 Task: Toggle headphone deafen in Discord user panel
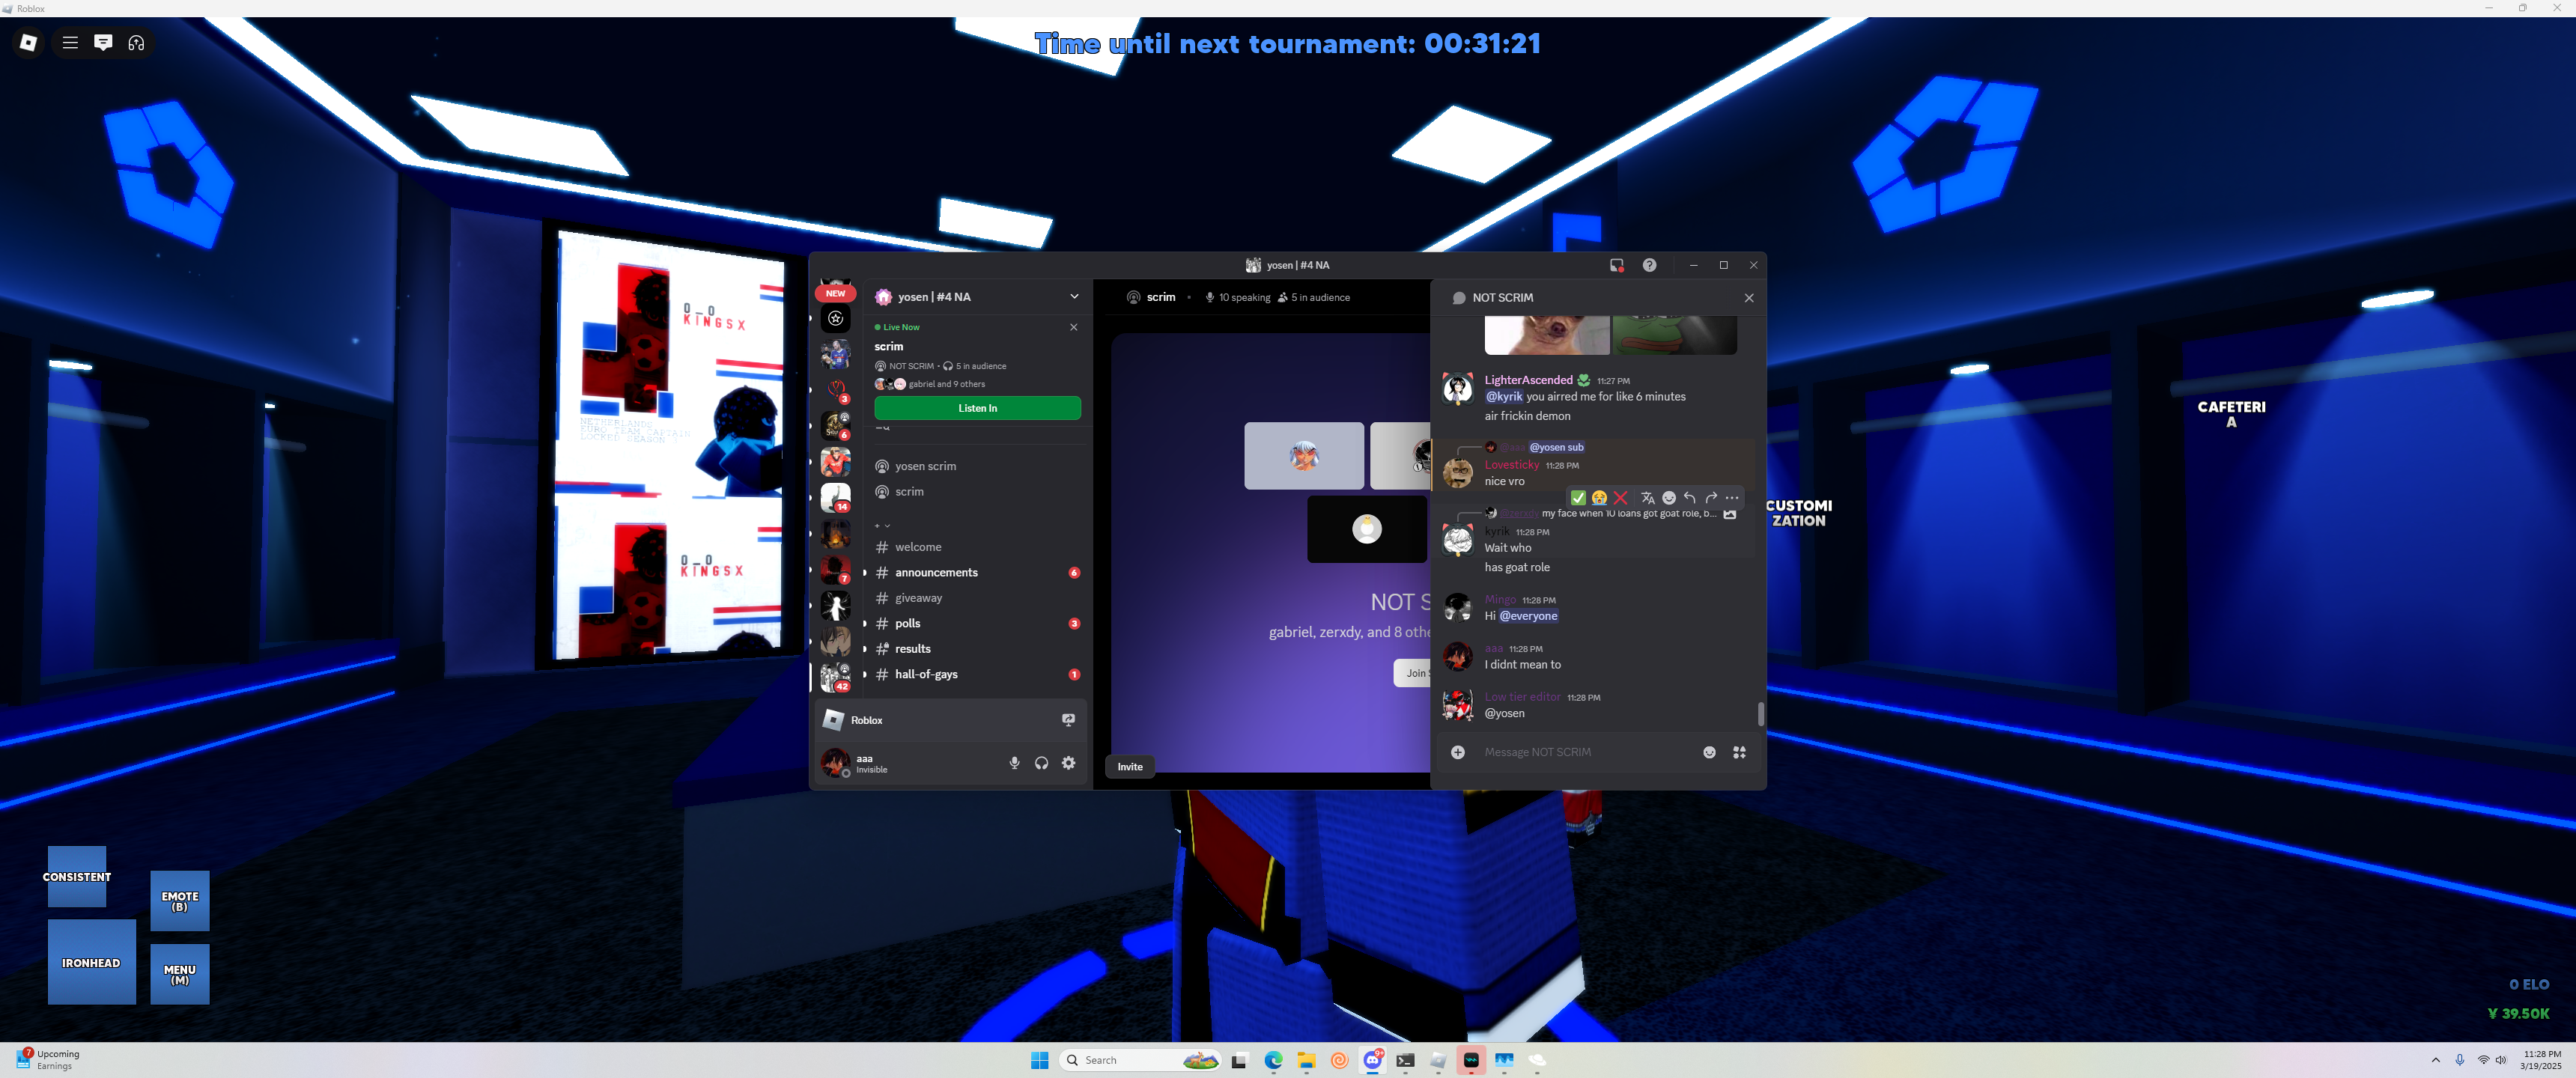pyautogui.click(x=1041, y=763)
